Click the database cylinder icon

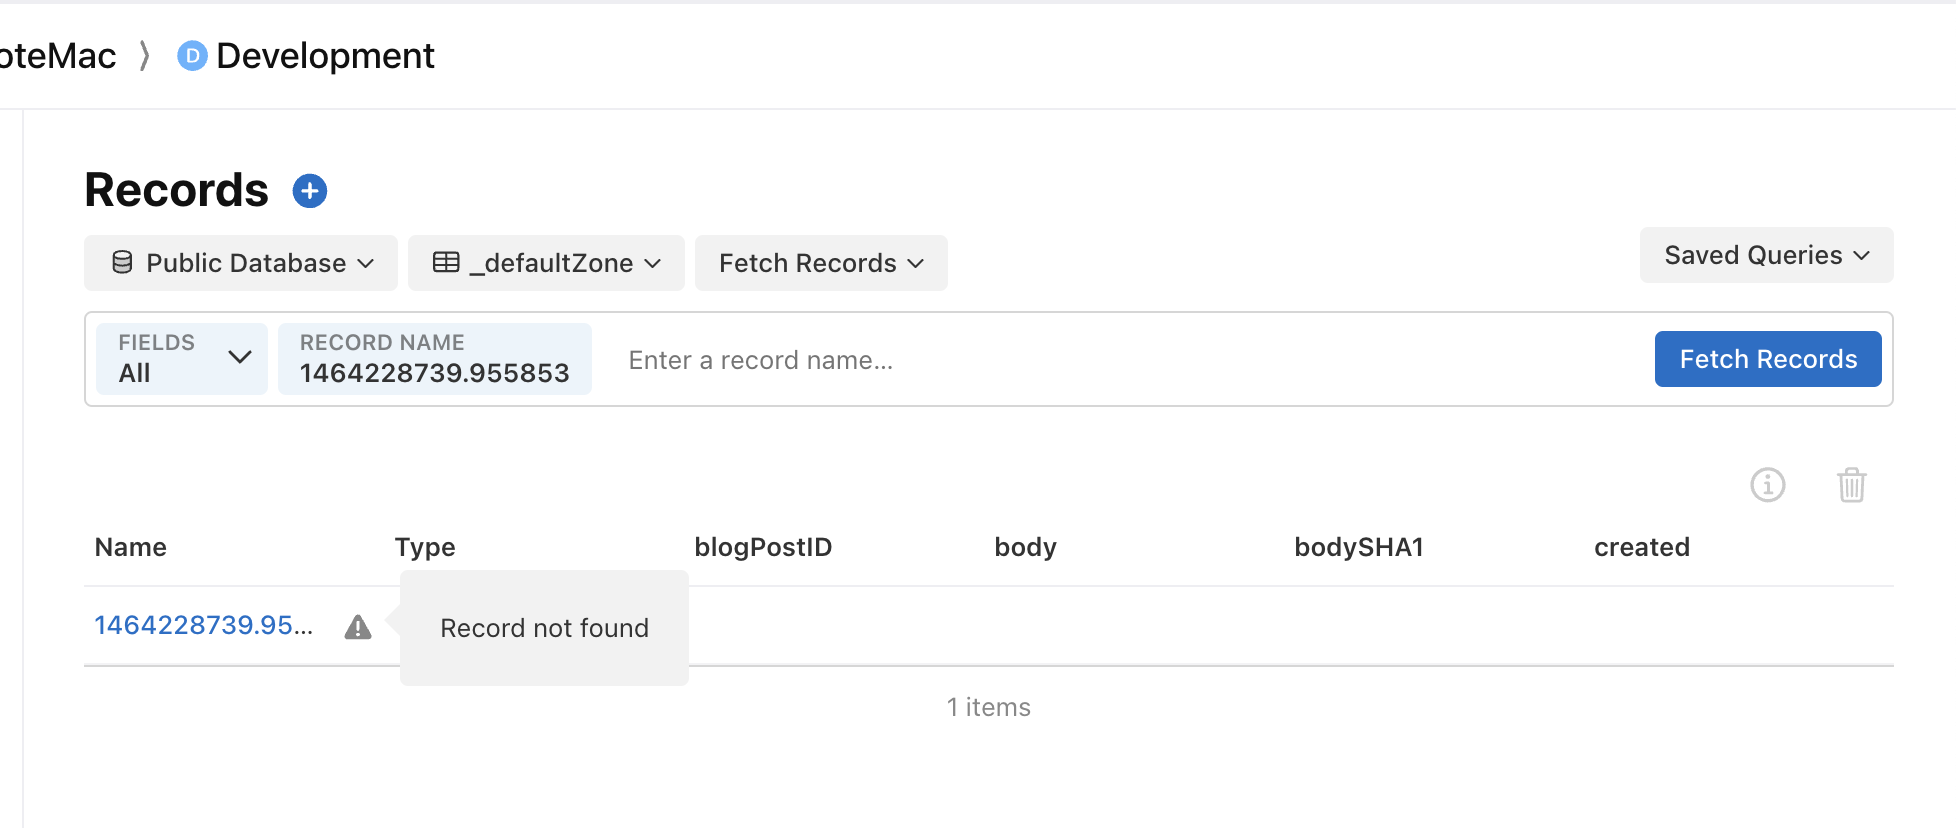[122, 262]
